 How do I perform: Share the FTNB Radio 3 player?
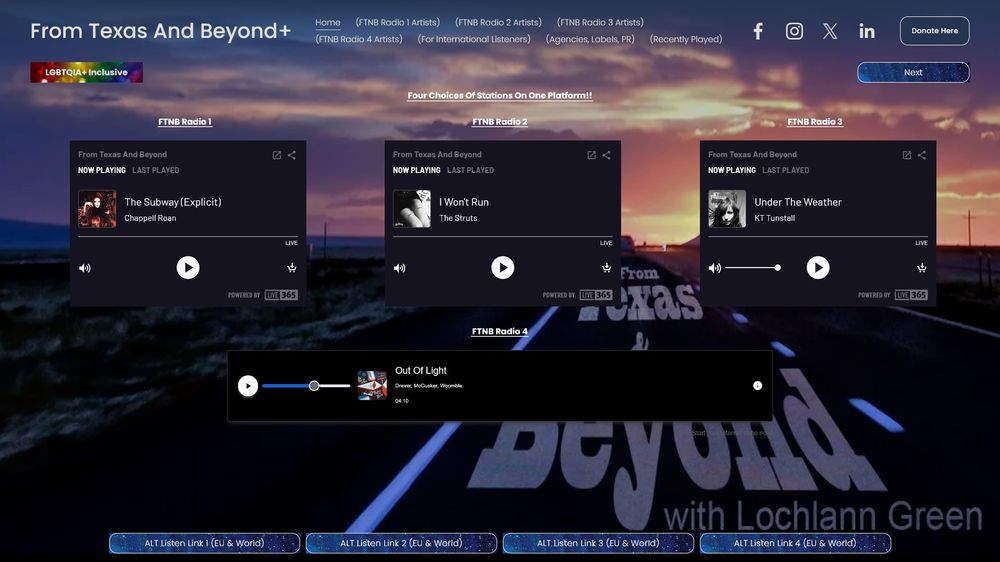click(x=922, y=155)
